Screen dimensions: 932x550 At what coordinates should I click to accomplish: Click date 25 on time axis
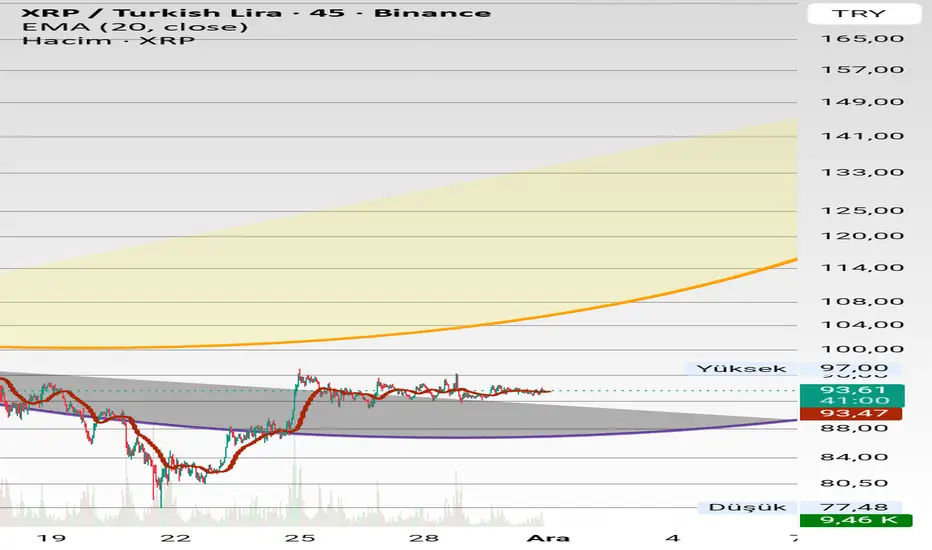tap(300, 538)
